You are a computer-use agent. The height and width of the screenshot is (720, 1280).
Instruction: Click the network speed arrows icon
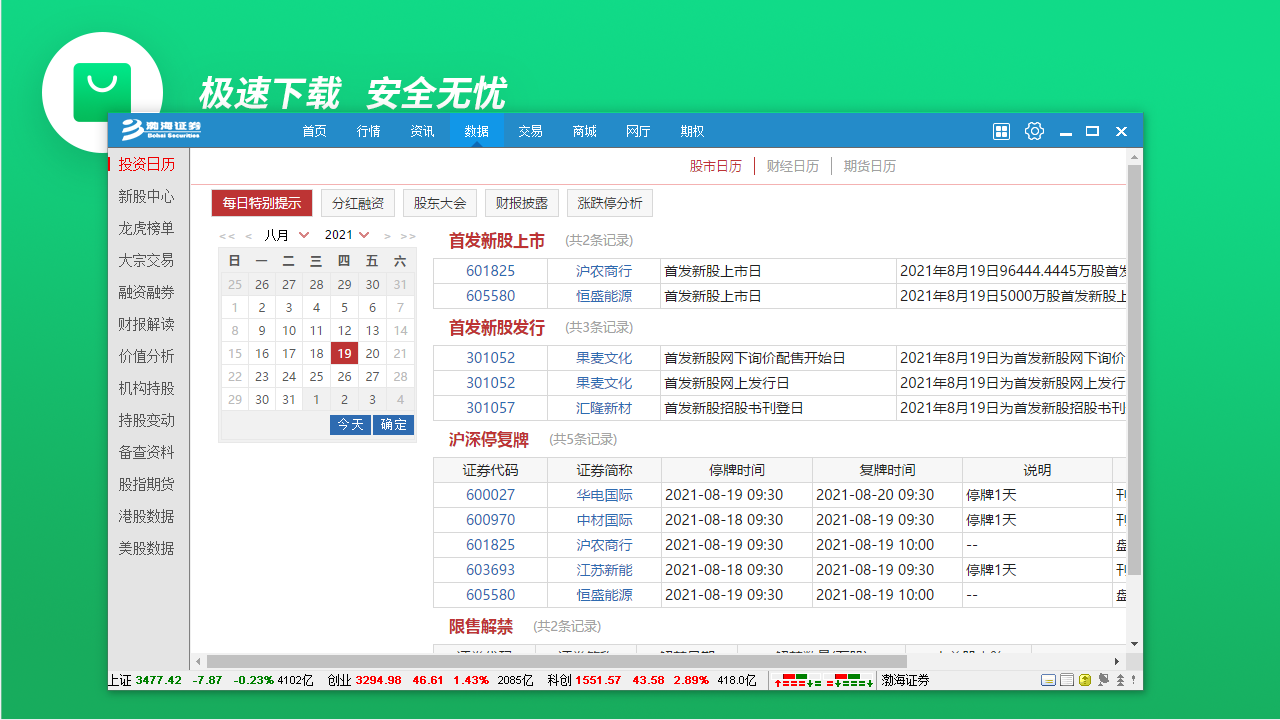click(1120, 679)
